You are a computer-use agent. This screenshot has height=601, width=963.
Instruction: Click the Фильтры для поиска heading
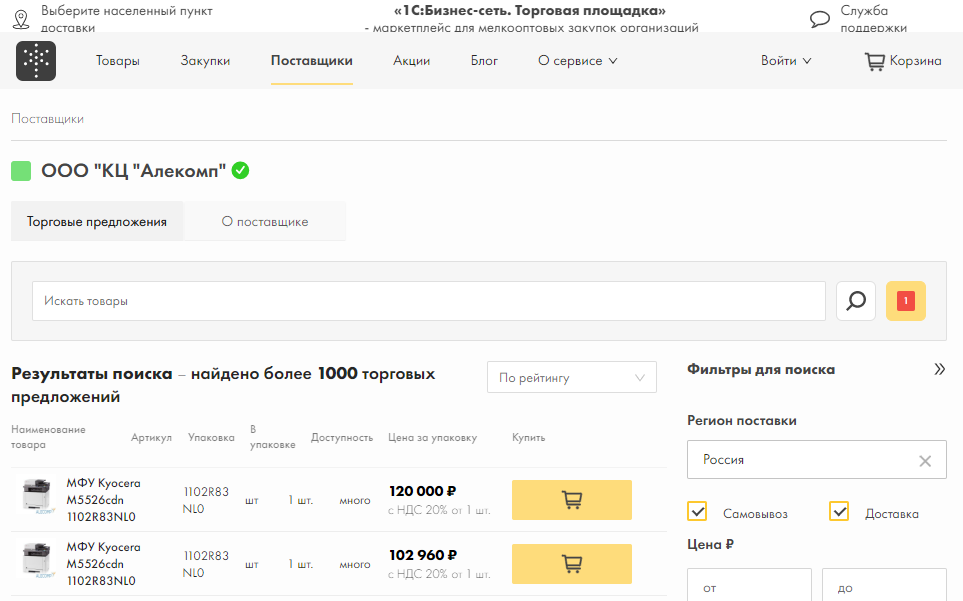pyautogui.click(x=761, y=369)
